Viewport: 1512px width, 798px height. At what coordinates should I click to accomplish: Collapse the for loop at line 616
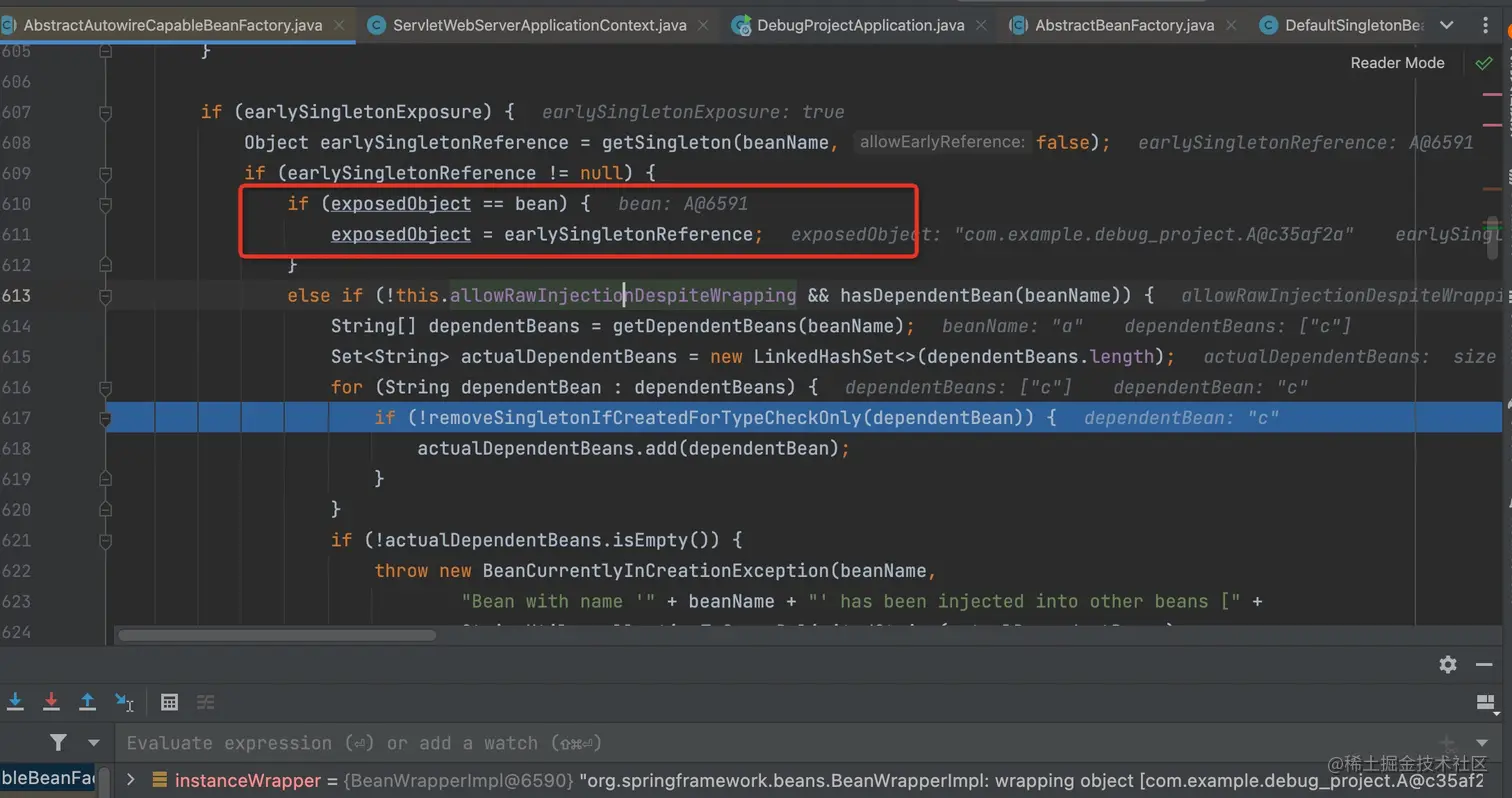[x=105, y=387]
